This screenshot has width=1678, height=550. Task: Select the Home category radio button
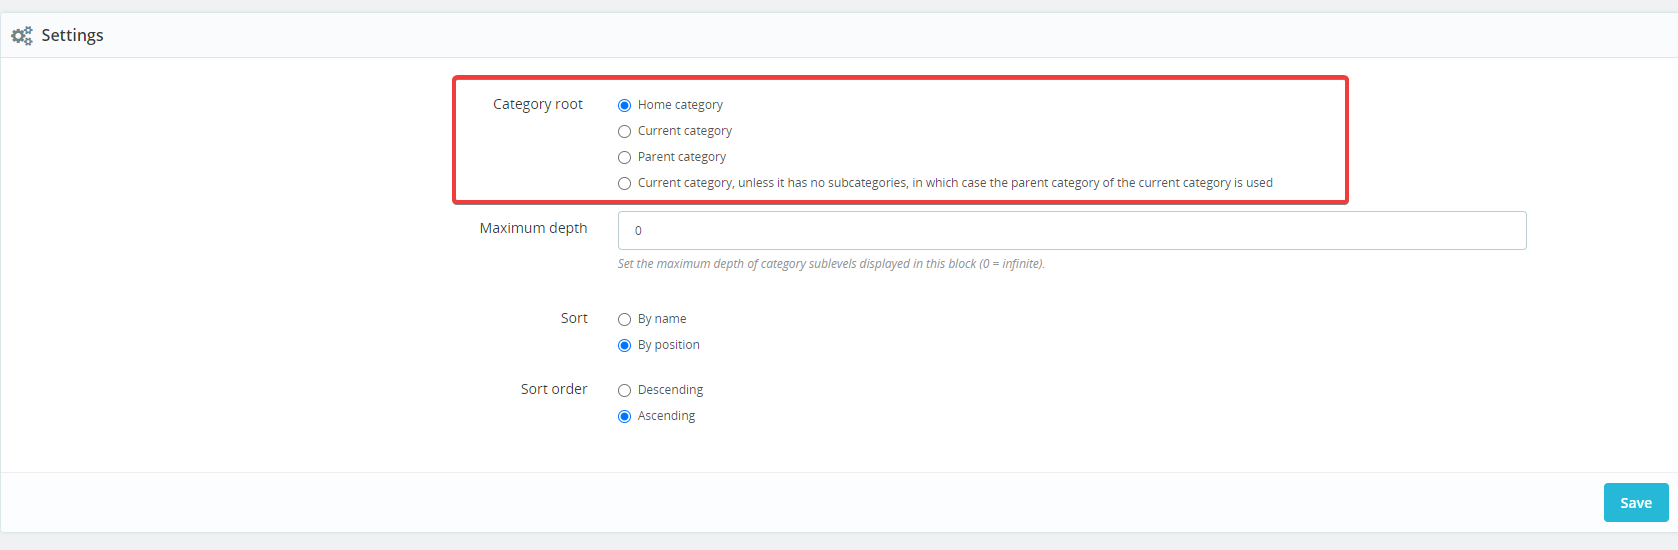624,105
